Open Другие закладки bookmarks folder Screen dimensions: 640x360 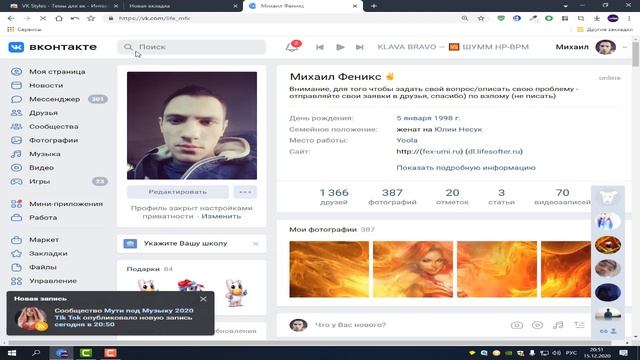click(605, 29)
